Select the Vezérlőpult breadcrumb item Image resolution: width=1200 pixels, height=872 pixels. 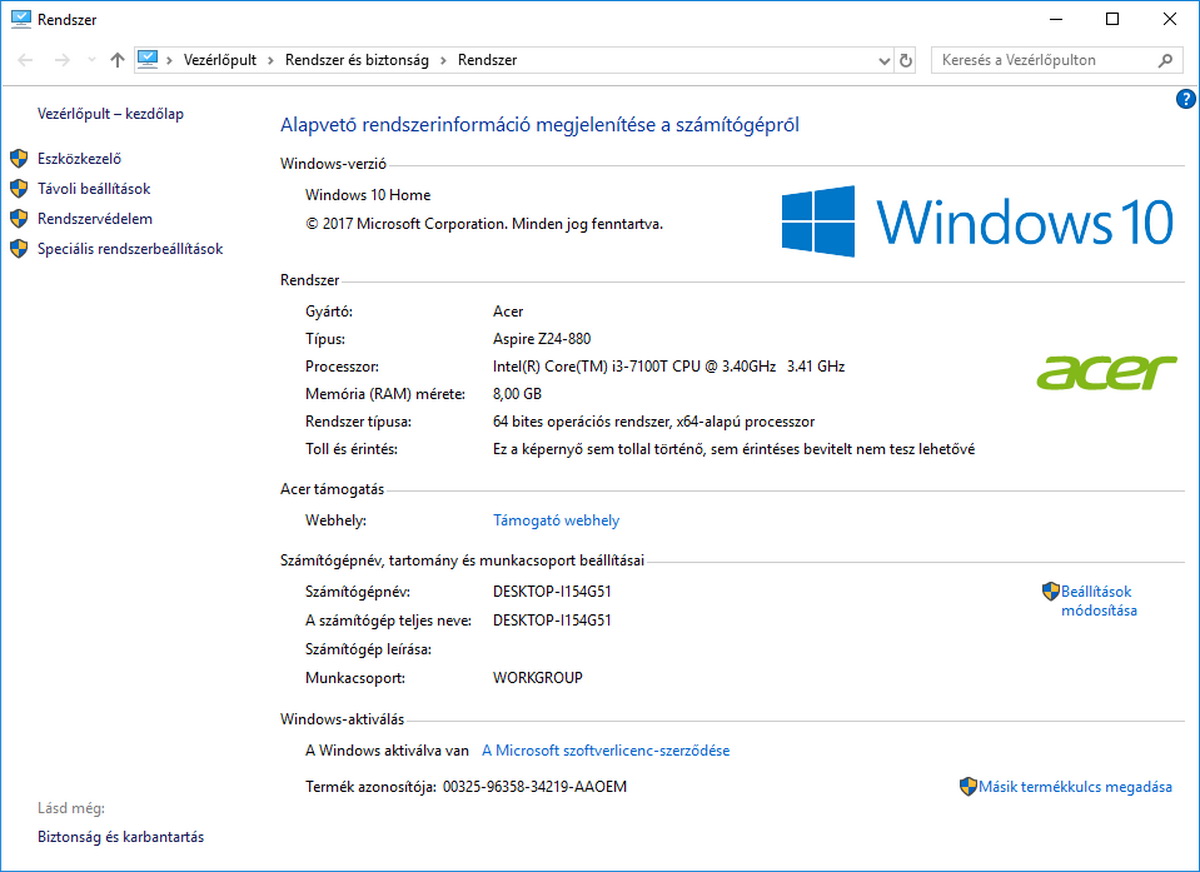click(x=220, y=60)
